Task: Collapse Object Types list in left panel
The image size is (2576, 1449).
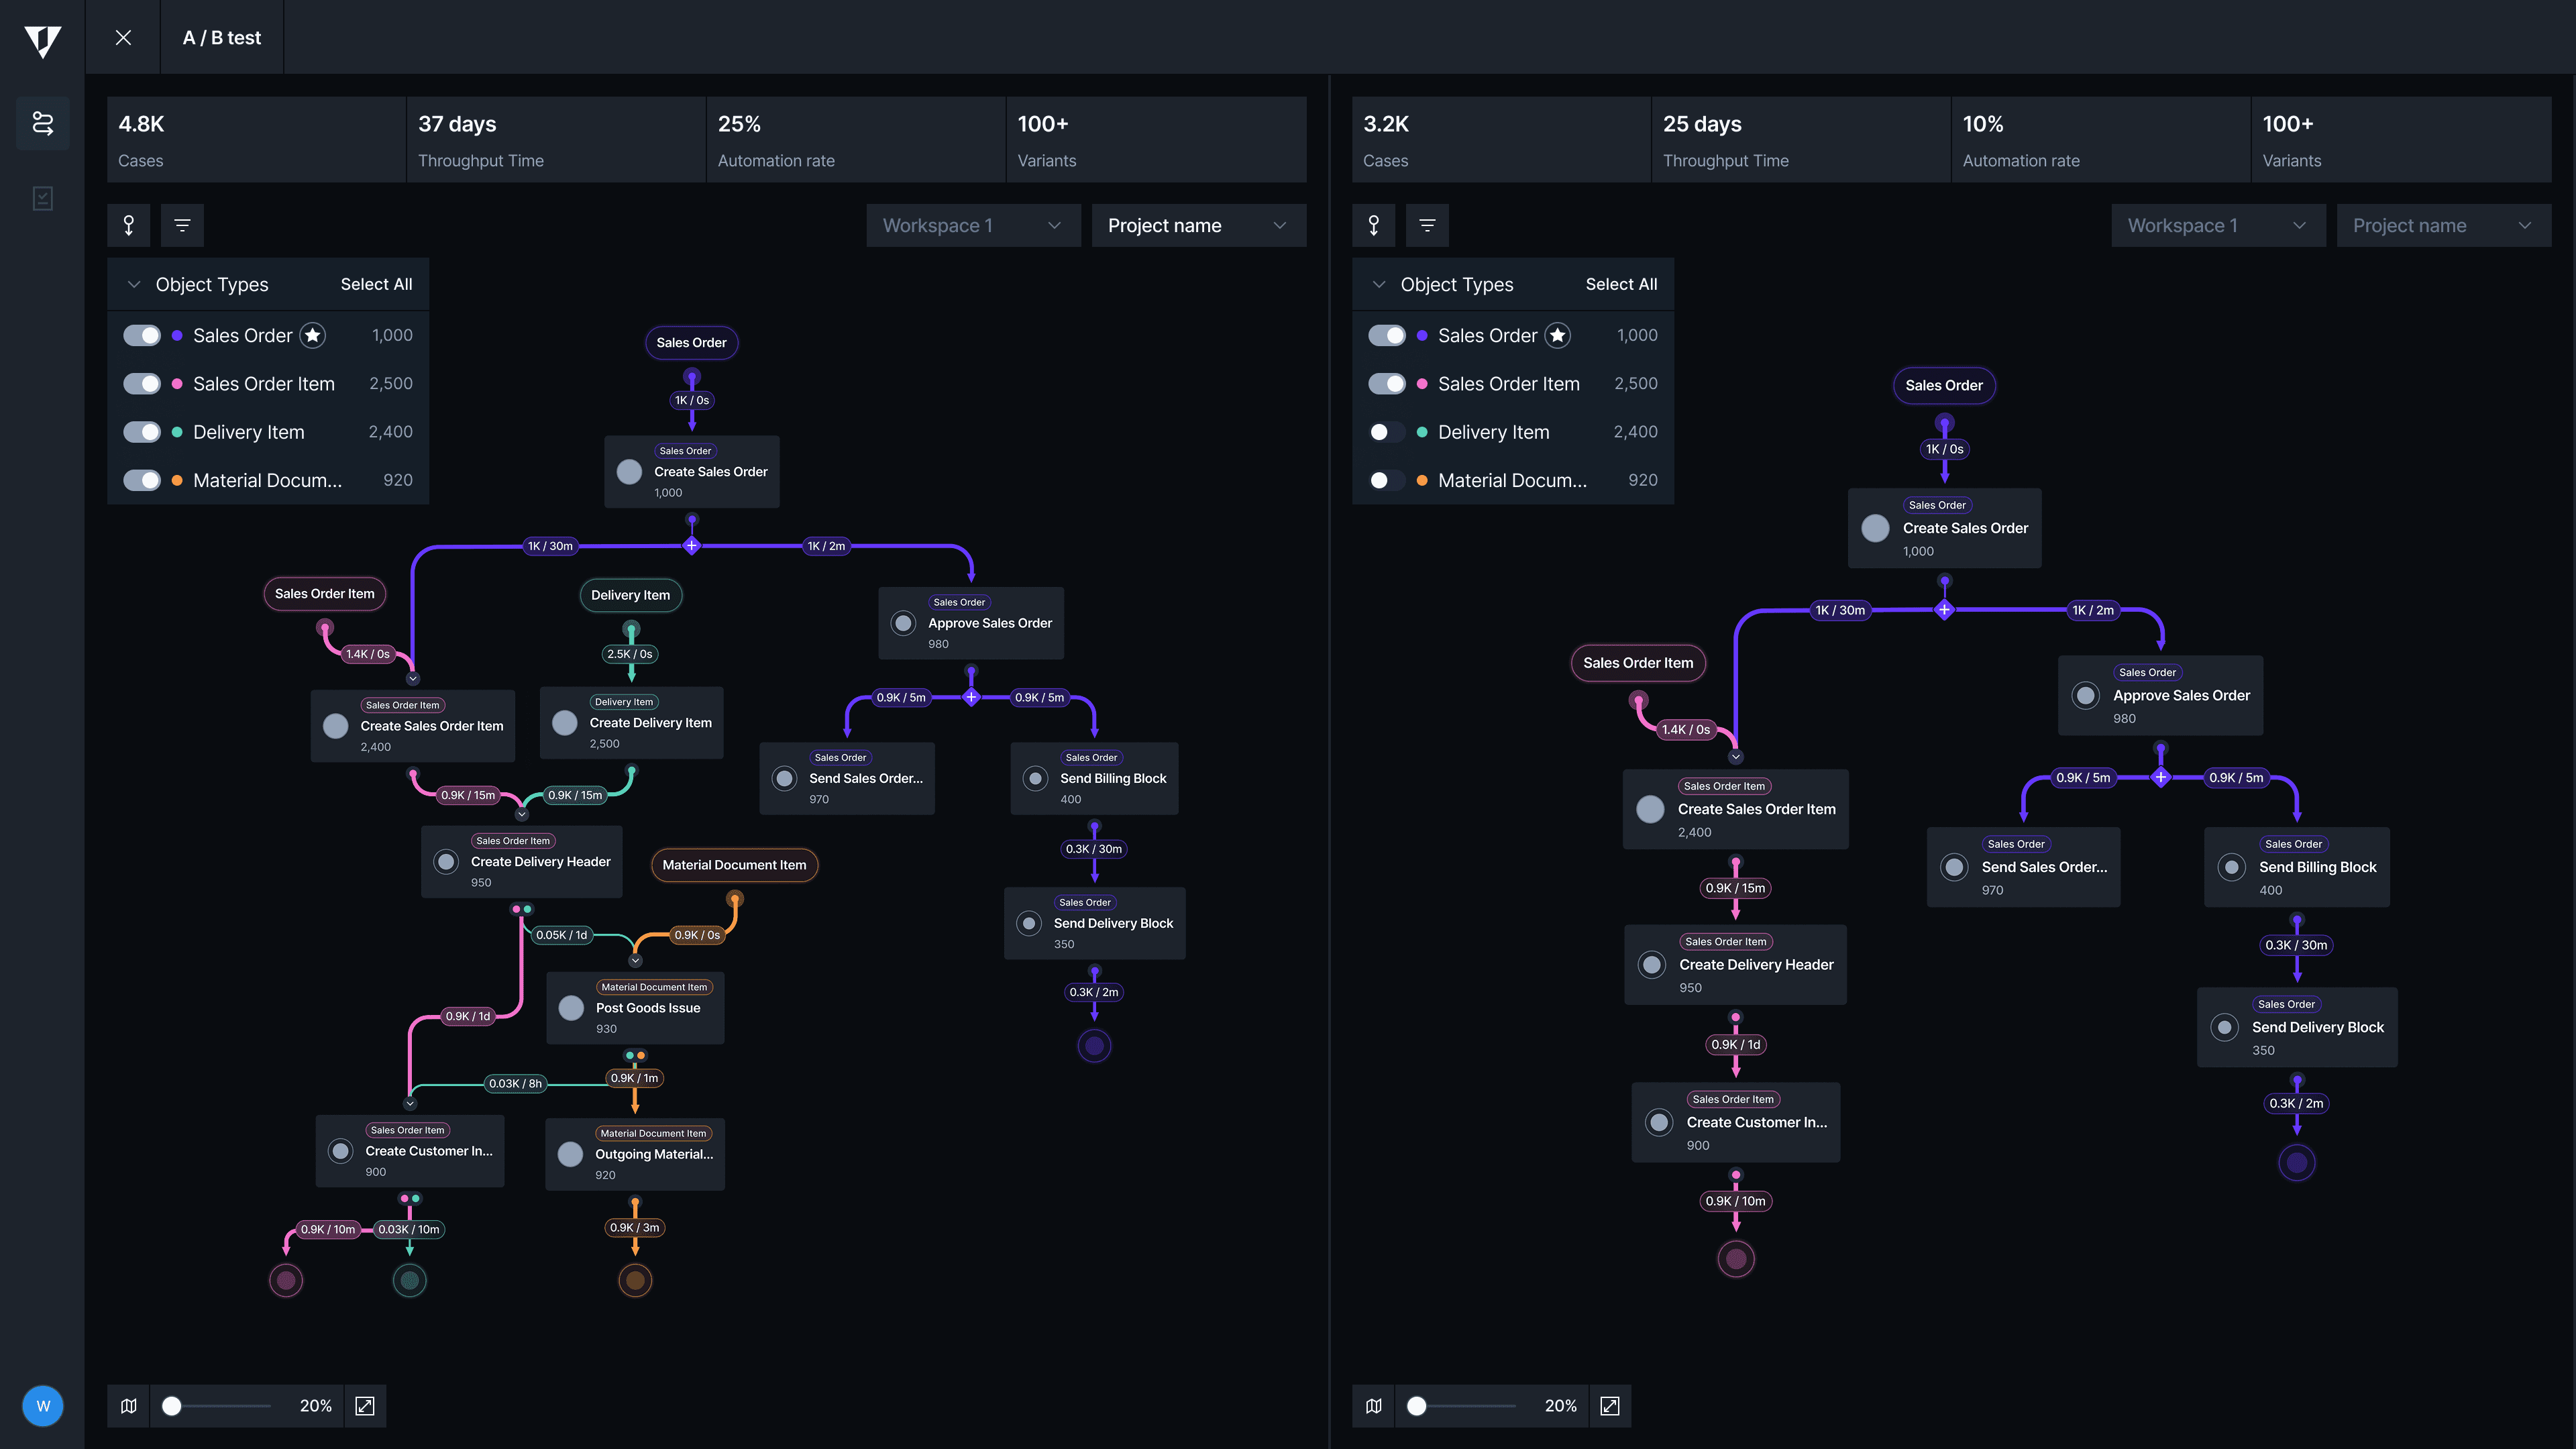Action: click(134, 284)
